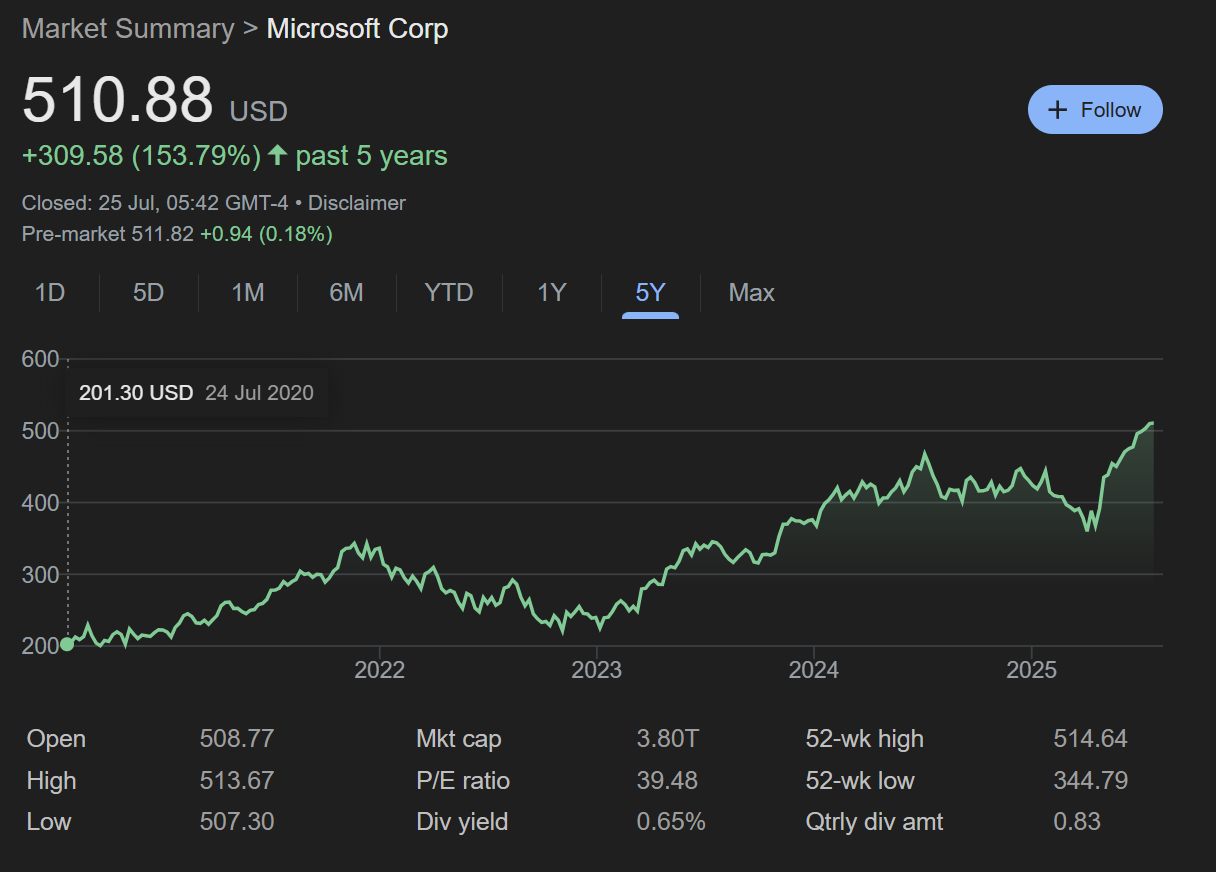Click the 500 label on the price axis
This screenshot has height=872, width=1216.
click(x=41, y=431)
